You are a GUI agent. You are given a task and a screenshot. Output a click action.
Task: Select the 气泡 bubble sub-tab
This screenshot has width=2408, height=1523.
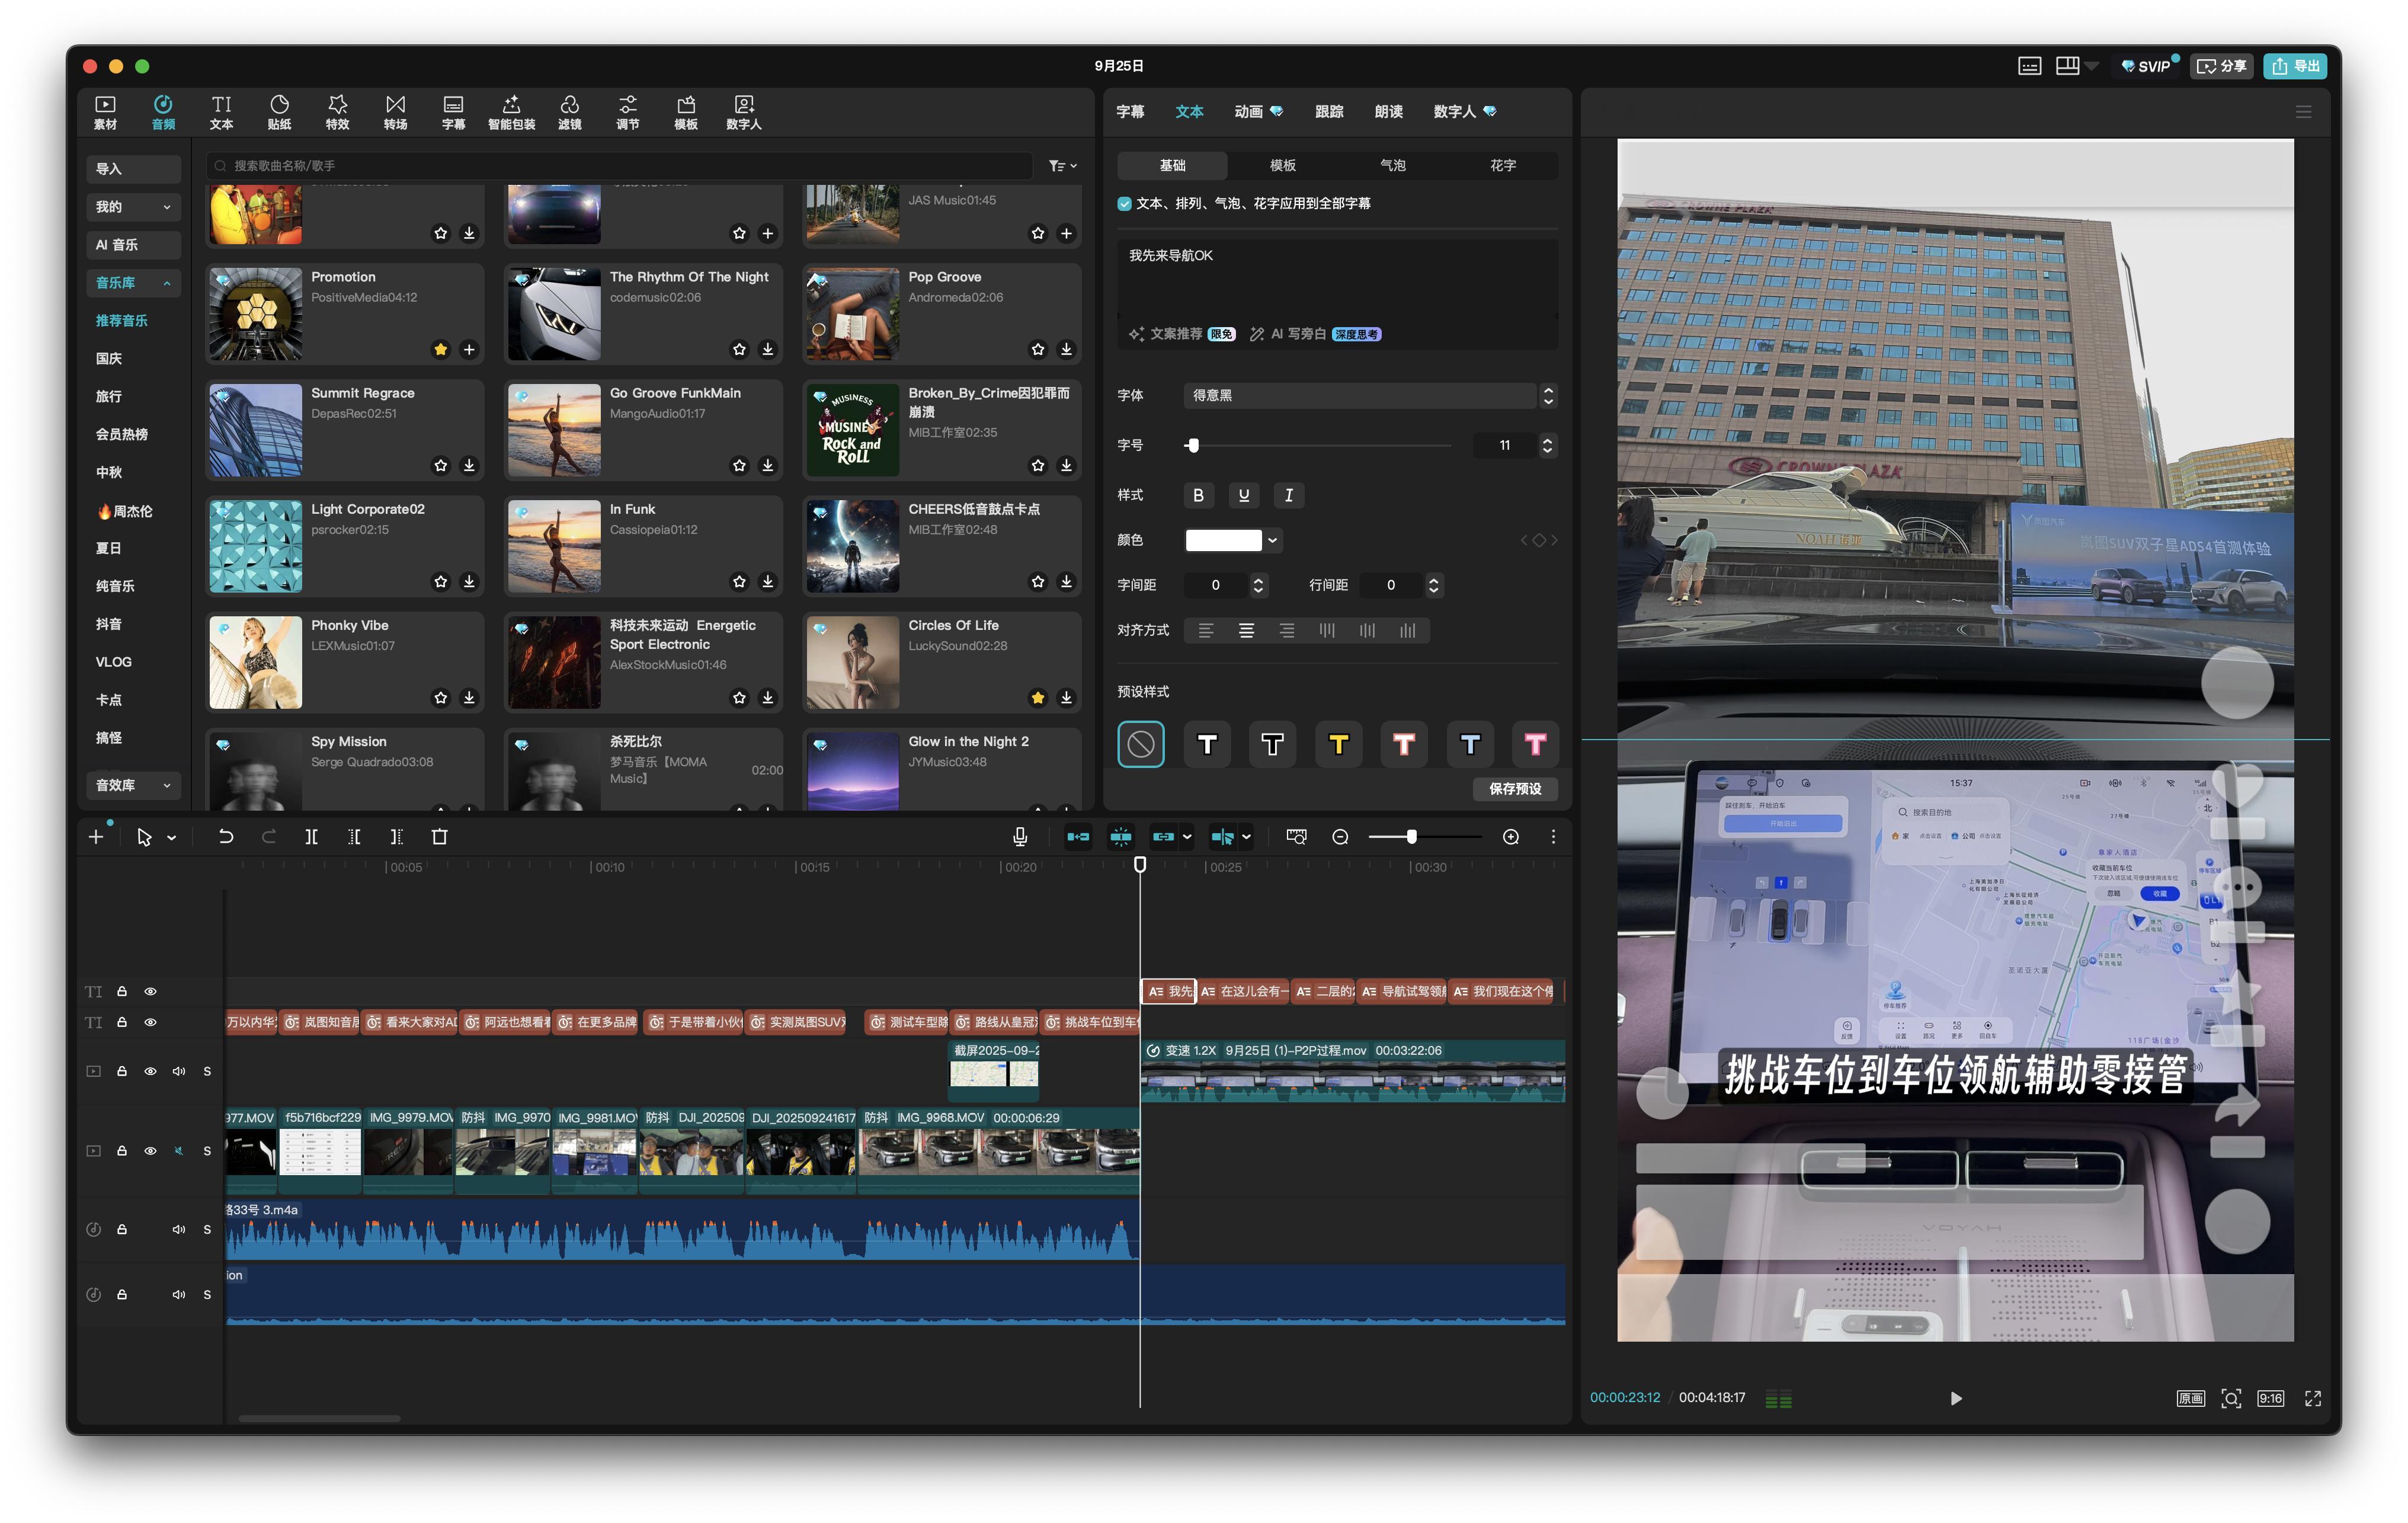(x=1392, y=165)
